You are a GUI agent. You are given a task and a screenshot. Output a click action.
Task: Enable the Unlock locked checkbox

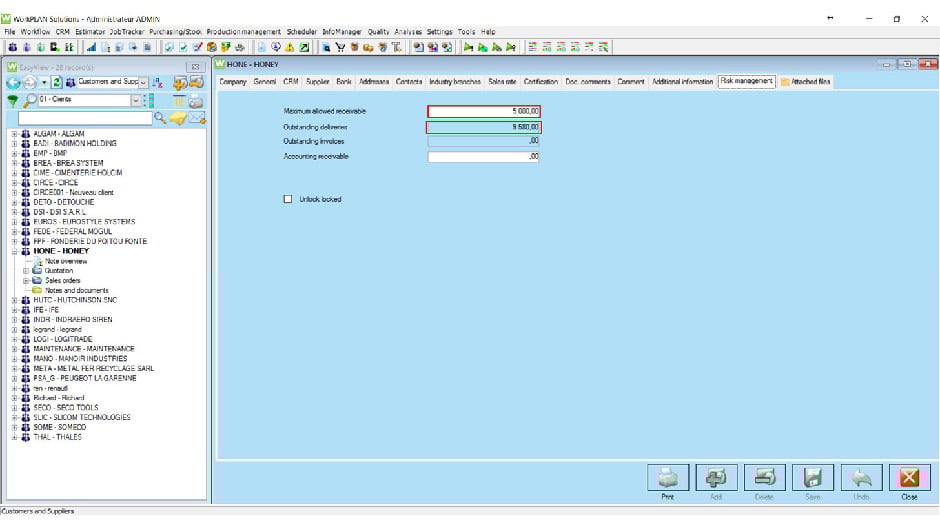click(288, 199)
